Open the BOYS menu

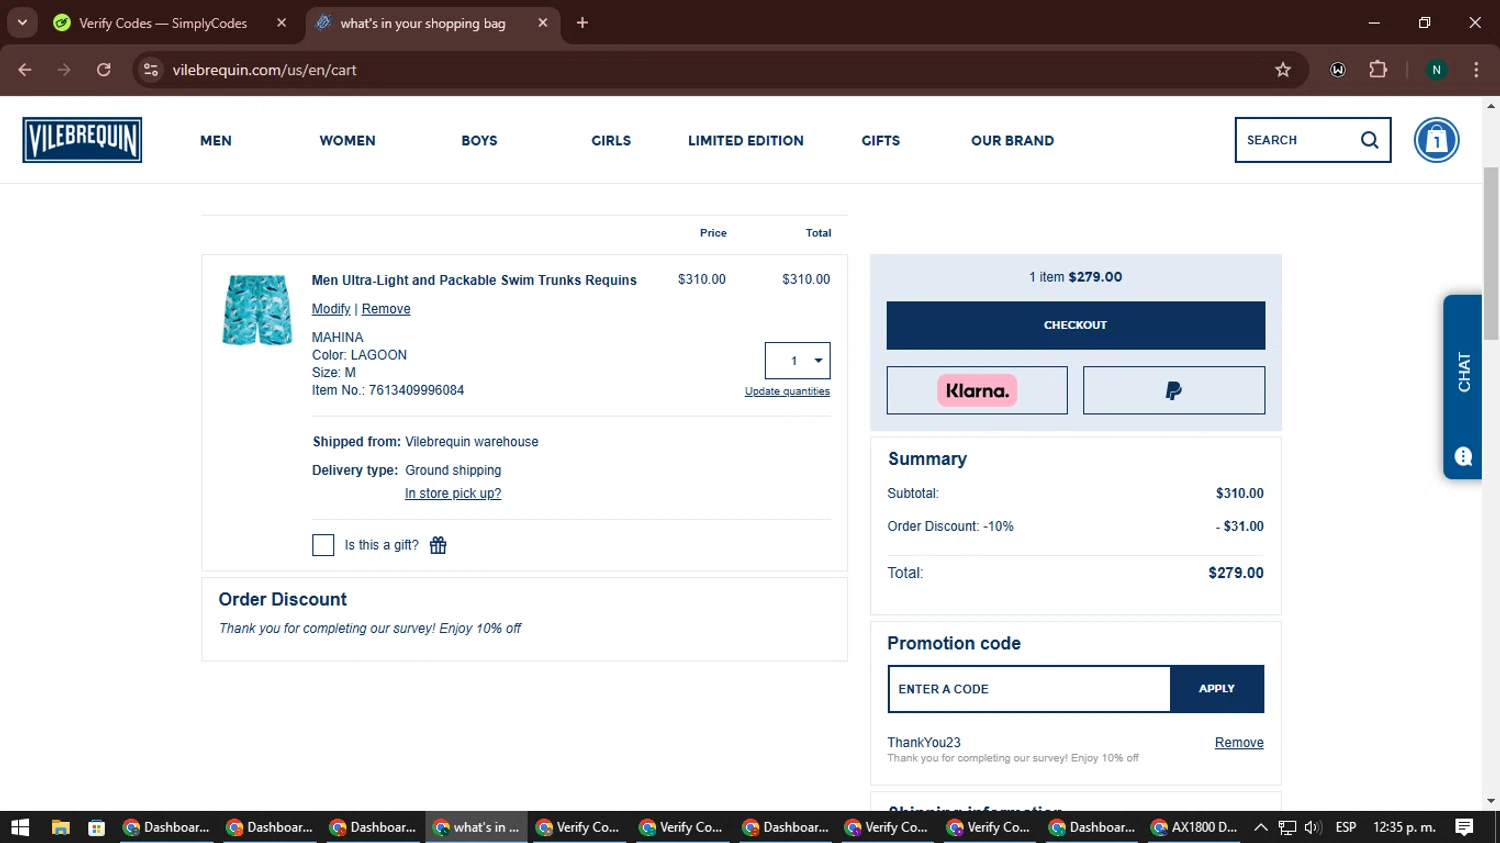coord(479,141)
